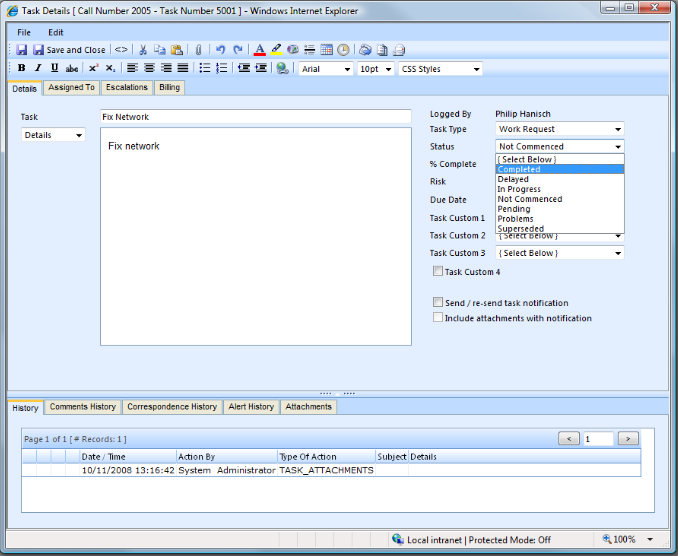Click the Save floppy disk icon

[22, 50]
